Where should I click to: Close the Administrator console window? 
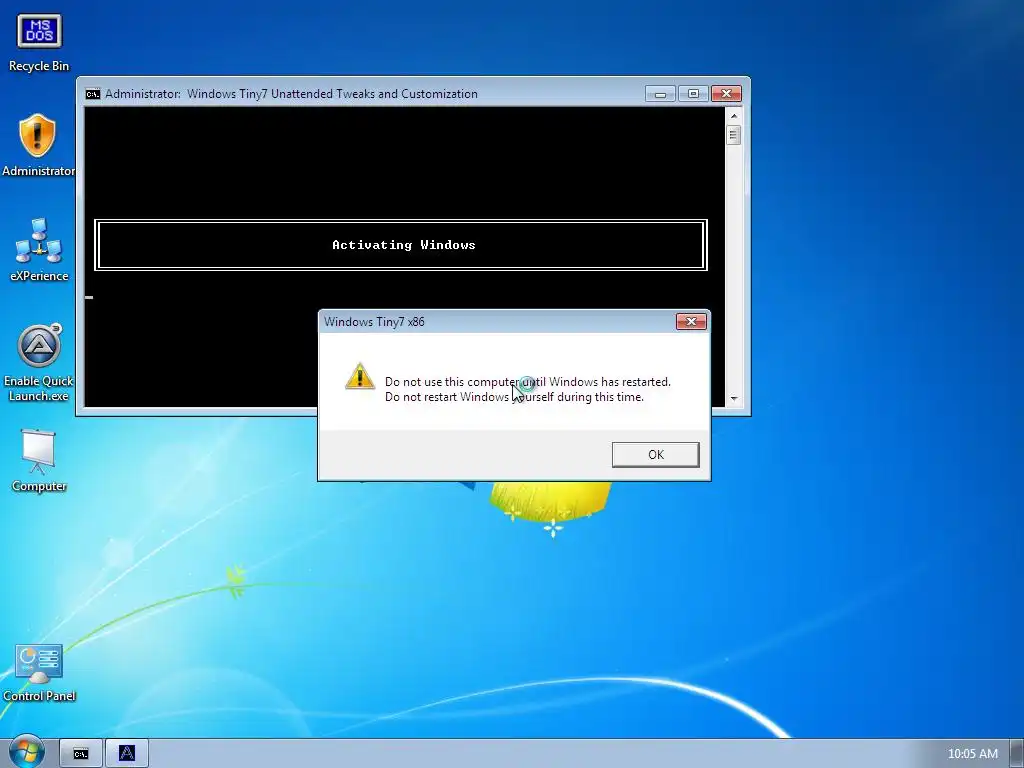[x=726, y=94]
